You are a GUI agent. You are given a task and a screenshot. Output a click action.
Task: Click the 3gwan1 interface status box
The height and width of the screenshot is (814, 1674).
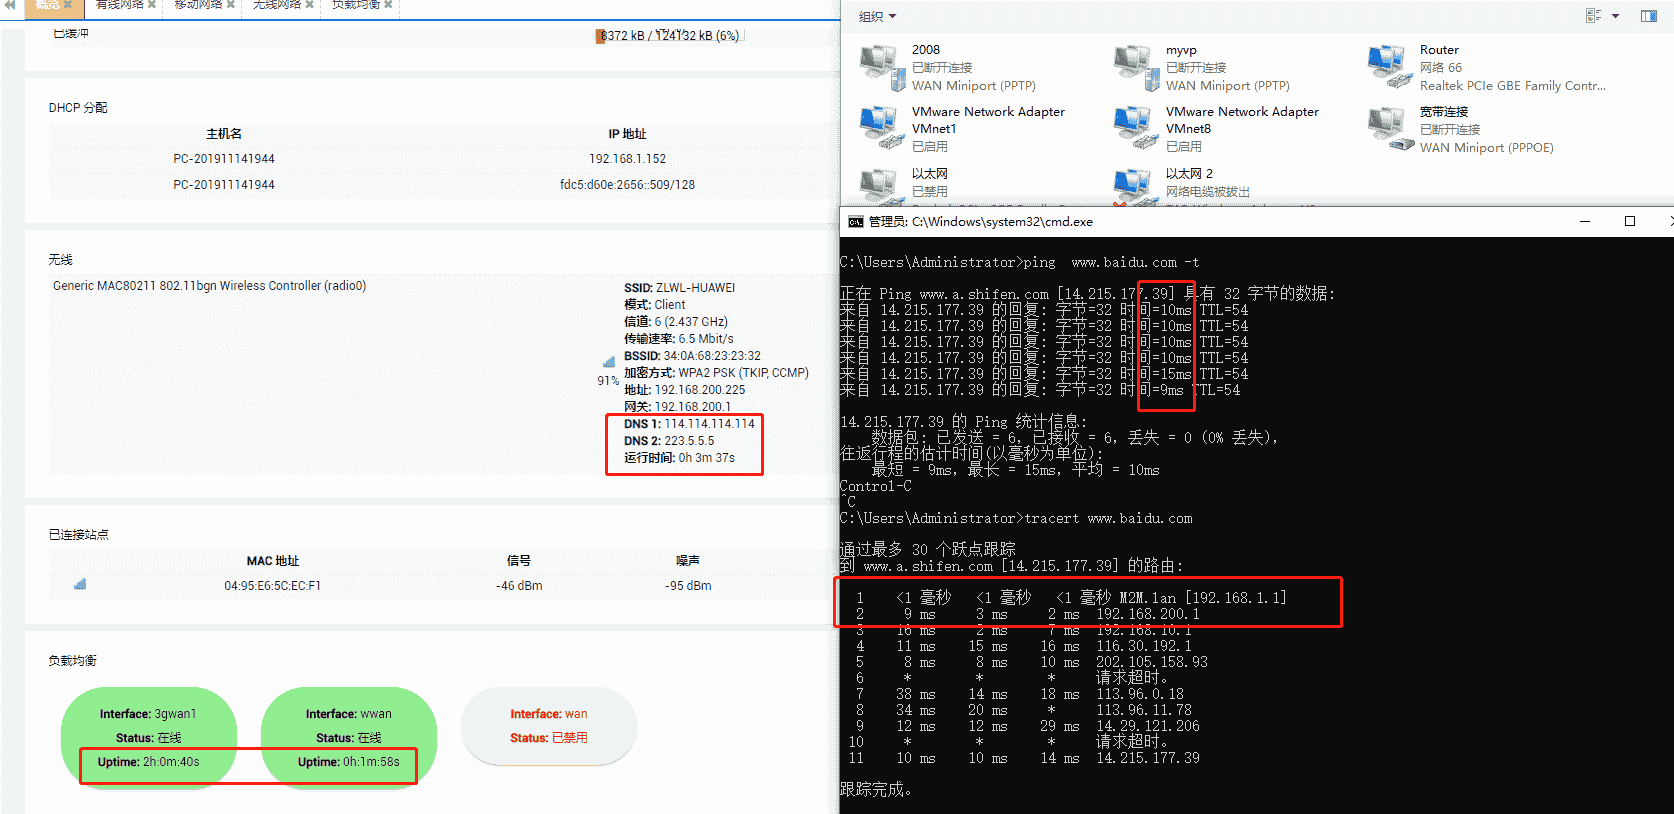pyautogui.click(x=149, y=737)
